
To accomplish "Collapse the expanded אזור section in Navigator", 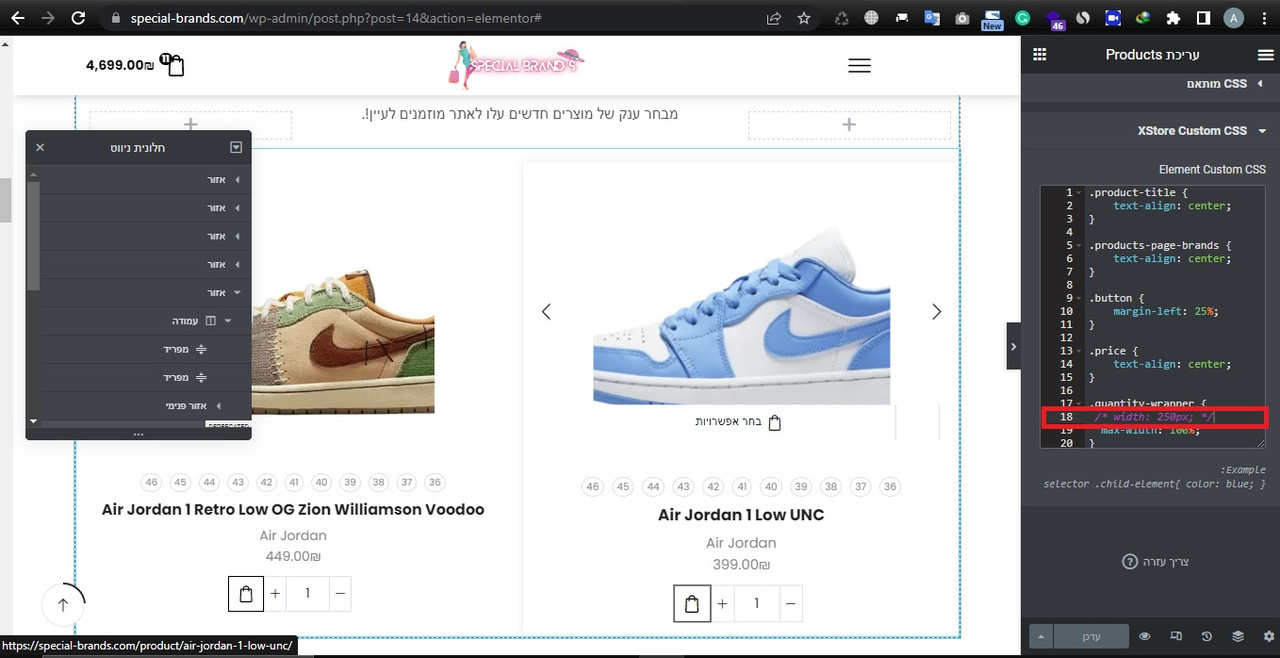I will [237, 293].
